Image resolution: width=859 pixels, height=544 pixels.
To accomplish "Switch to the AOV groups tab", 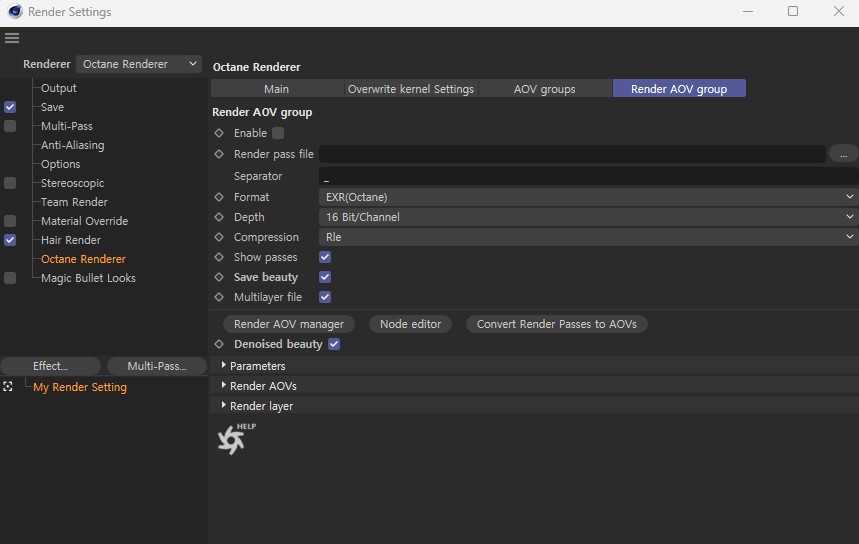I will (544, 89).
